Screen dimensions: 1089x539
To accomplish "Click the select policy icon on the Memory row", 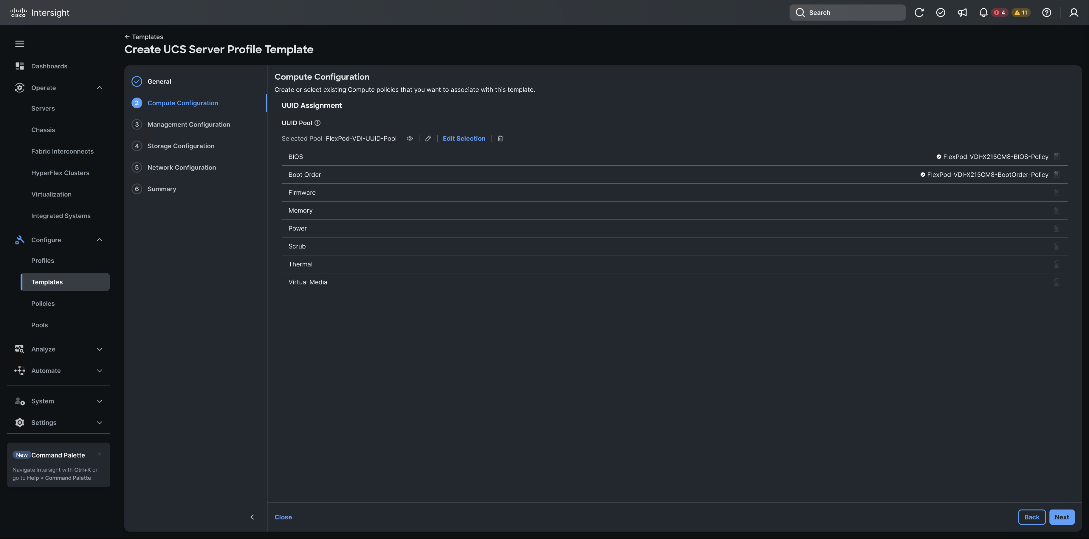I will (1056, 210).
